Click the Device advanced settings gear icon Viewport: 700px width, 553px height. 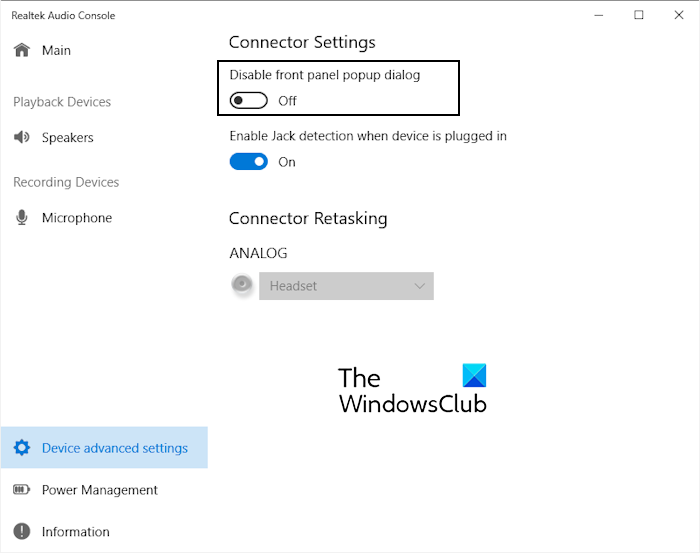click(21, 448)
